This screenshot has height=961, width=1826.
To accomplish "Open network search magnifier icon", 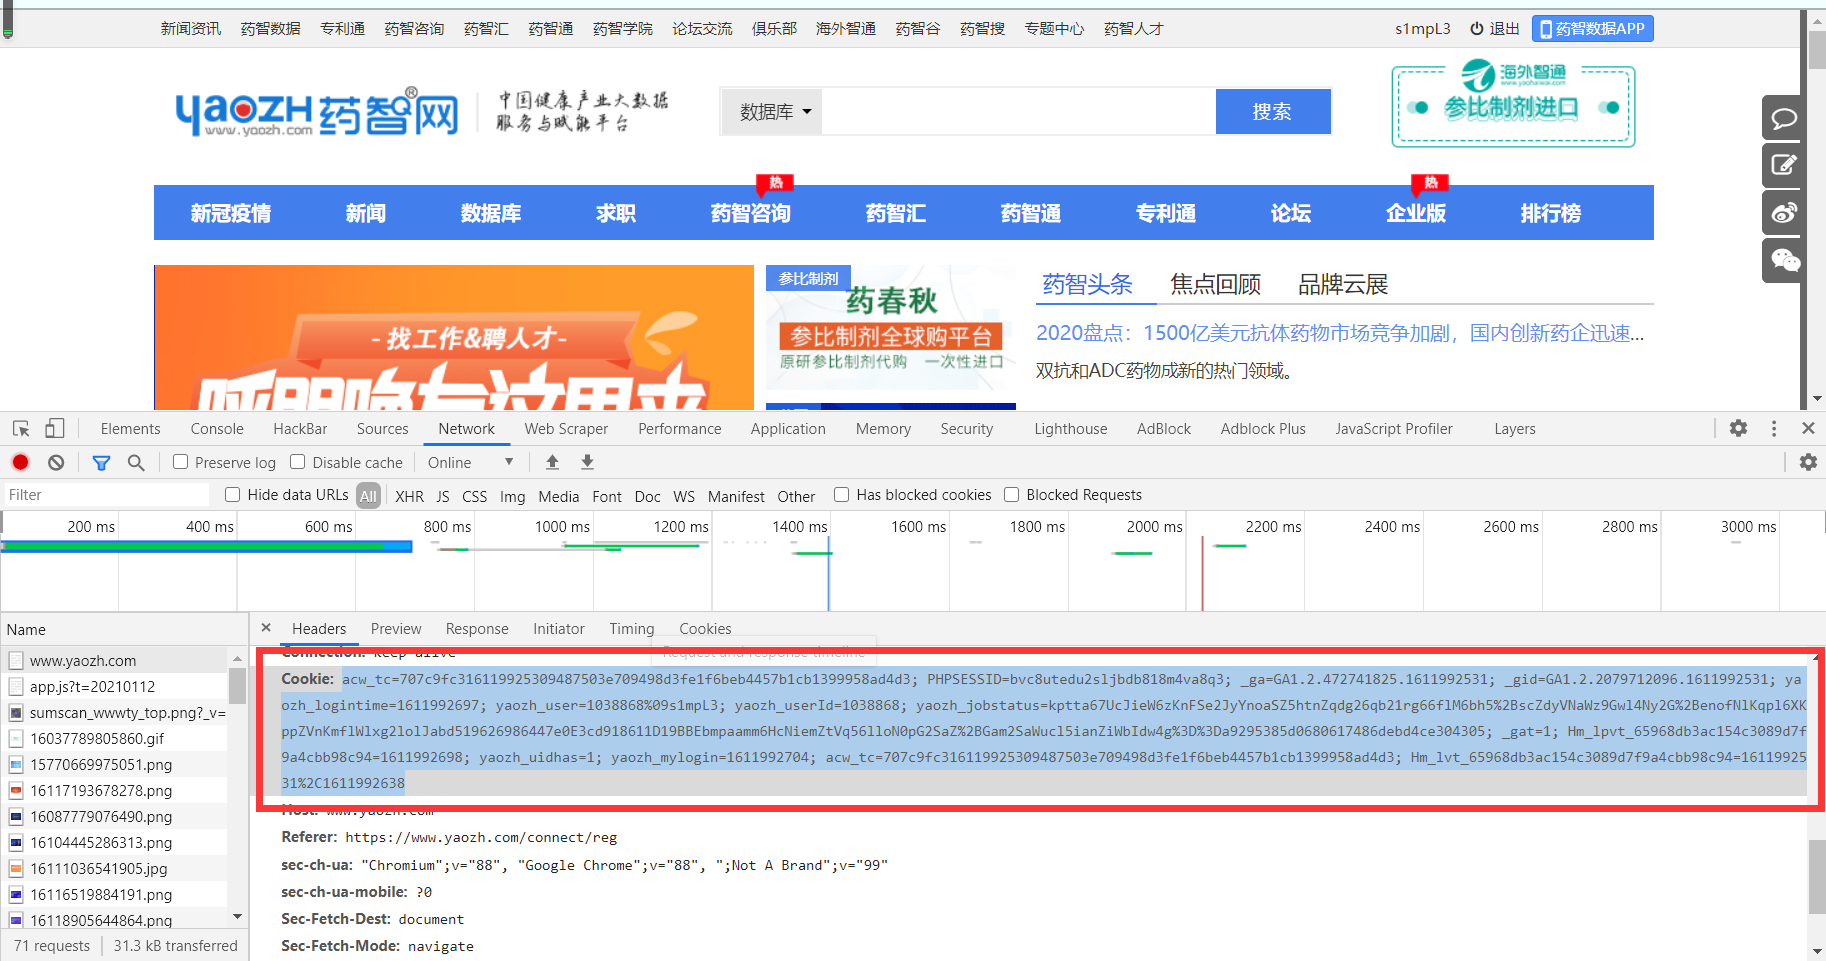I will tap(136, 462).
